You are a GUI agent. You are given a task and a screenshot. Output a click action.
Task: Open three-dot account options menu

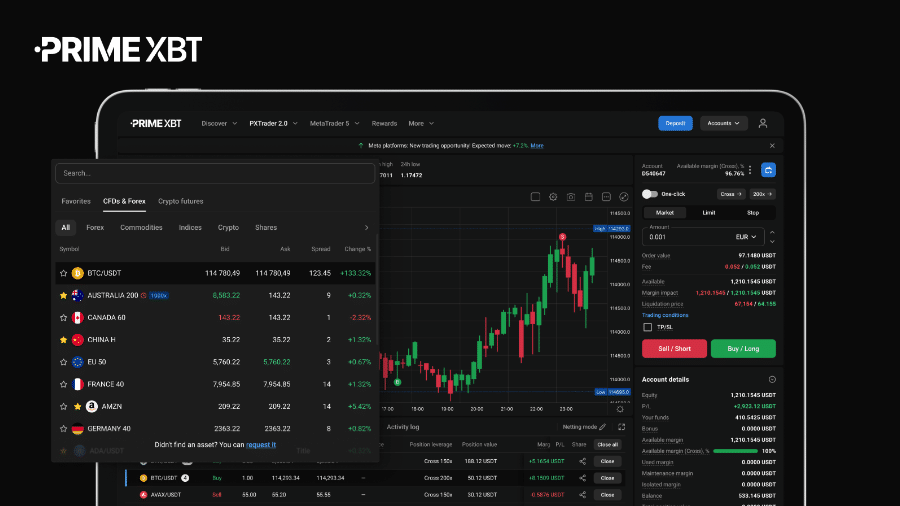click(750, 170)
